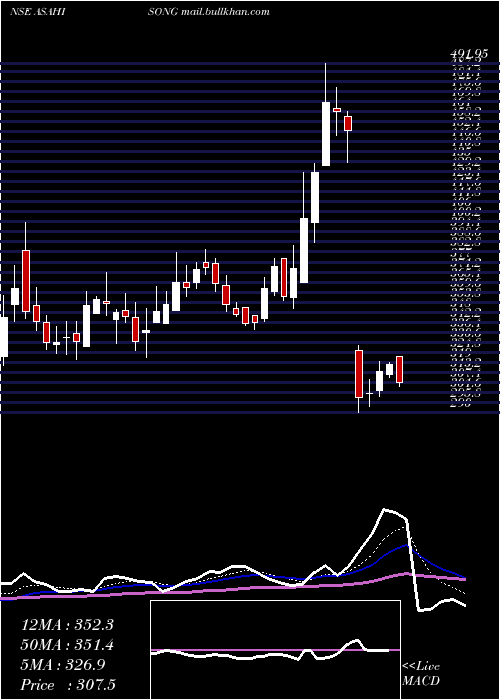This screenshot has height=700, width=500.
Task: Click the large red gap-down candle after the peak
Action: 358,374
